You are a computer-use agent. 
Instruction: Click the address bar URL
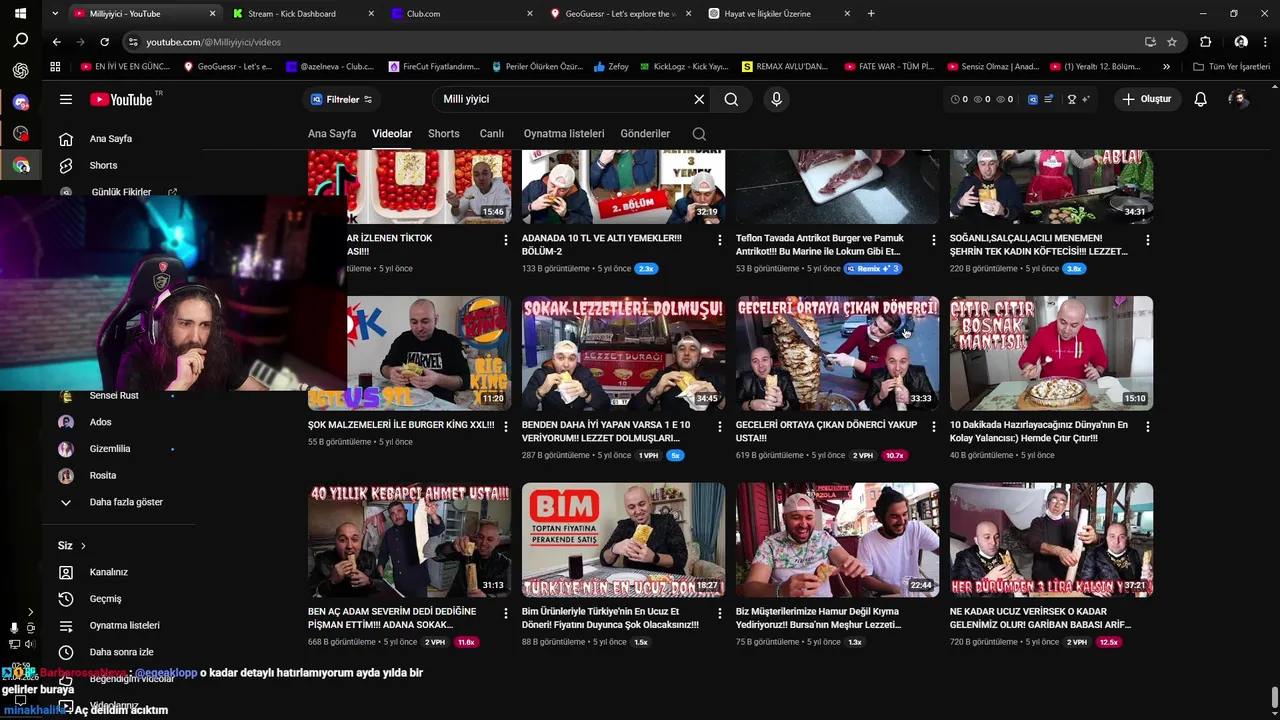click(213, 42)
